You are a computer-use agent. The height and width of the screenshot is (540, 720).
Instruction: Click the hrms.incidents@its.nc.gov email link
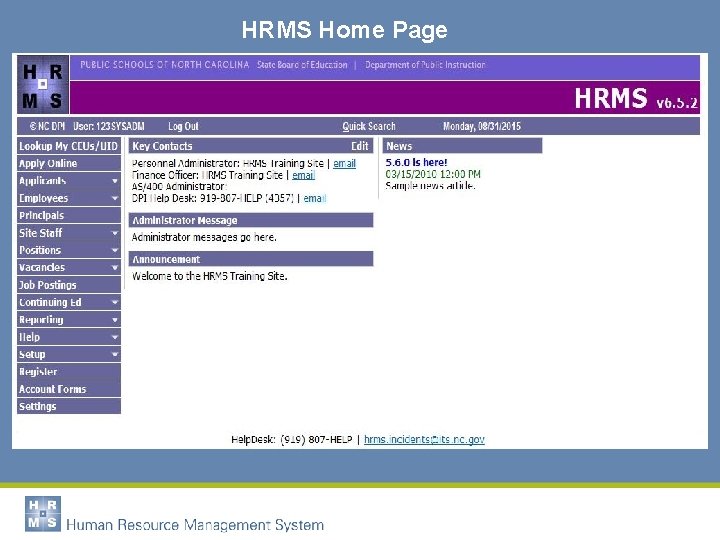[x=424, y=439]
